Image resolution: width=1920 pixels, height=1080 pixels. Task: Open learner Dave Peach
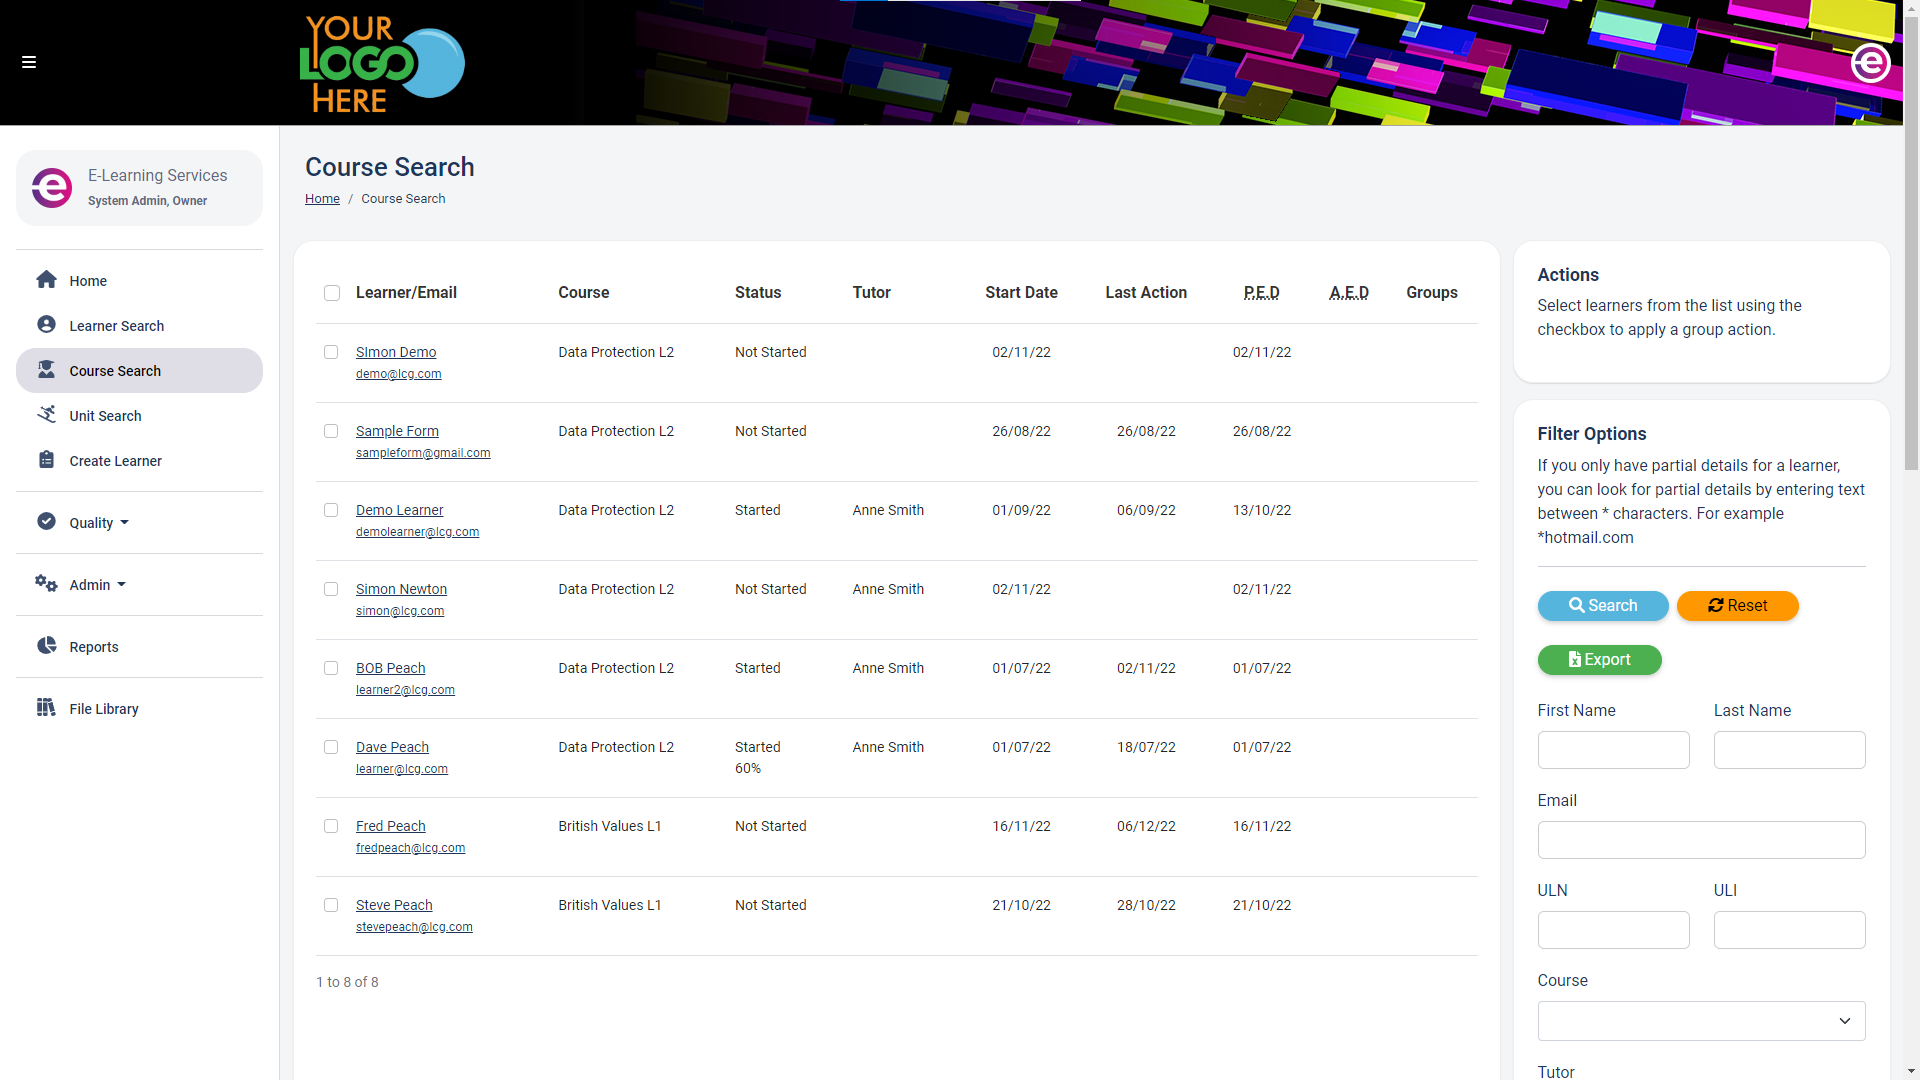(392, 747)
